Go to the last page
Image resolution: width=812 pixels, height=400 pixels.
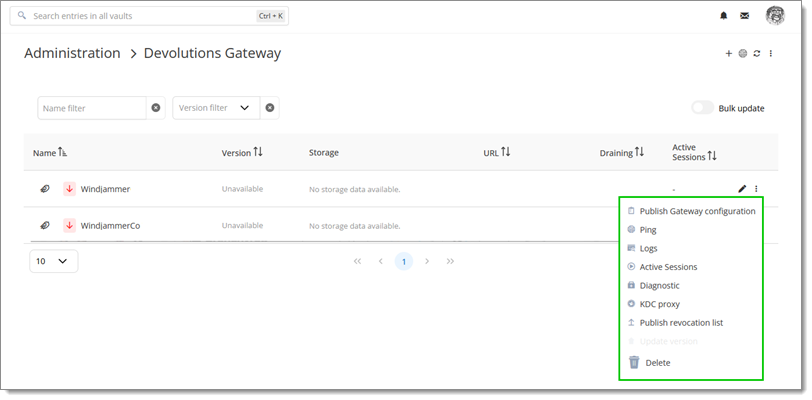pos(451,261)
